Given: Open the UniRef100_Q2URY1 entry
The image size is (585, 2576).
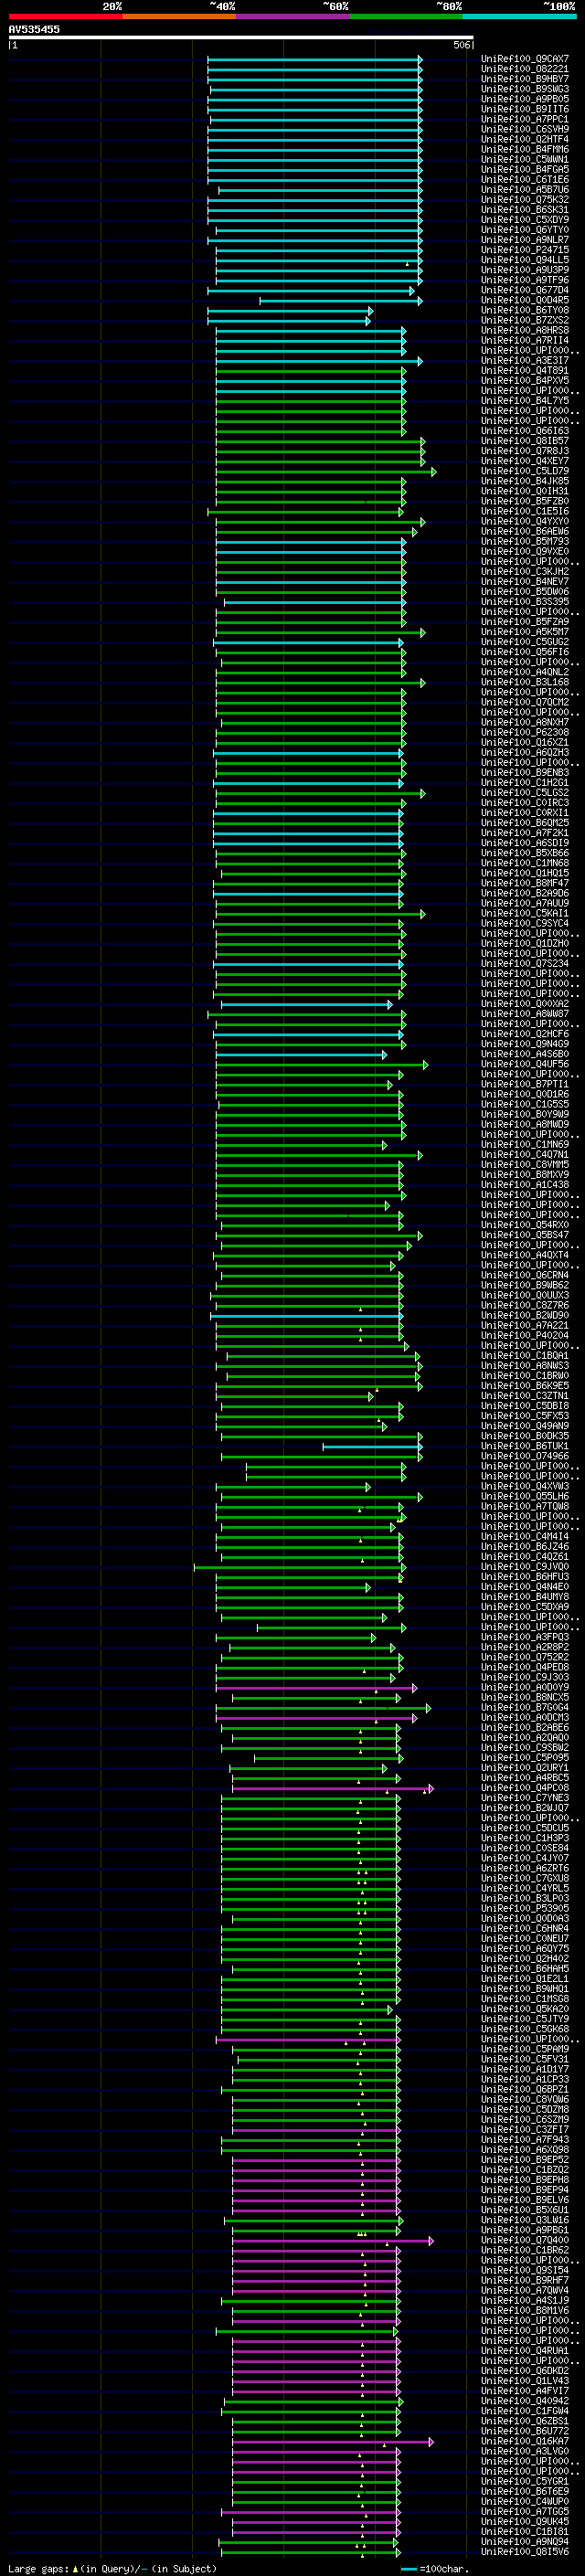Looking at the screenshot, I should [525, 1768].
